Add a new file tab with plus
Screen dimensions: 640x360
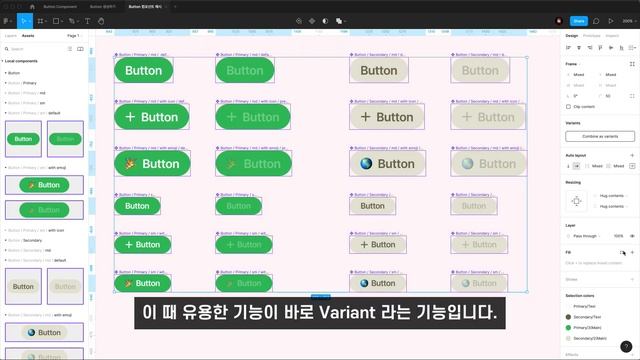click(175, 7)
